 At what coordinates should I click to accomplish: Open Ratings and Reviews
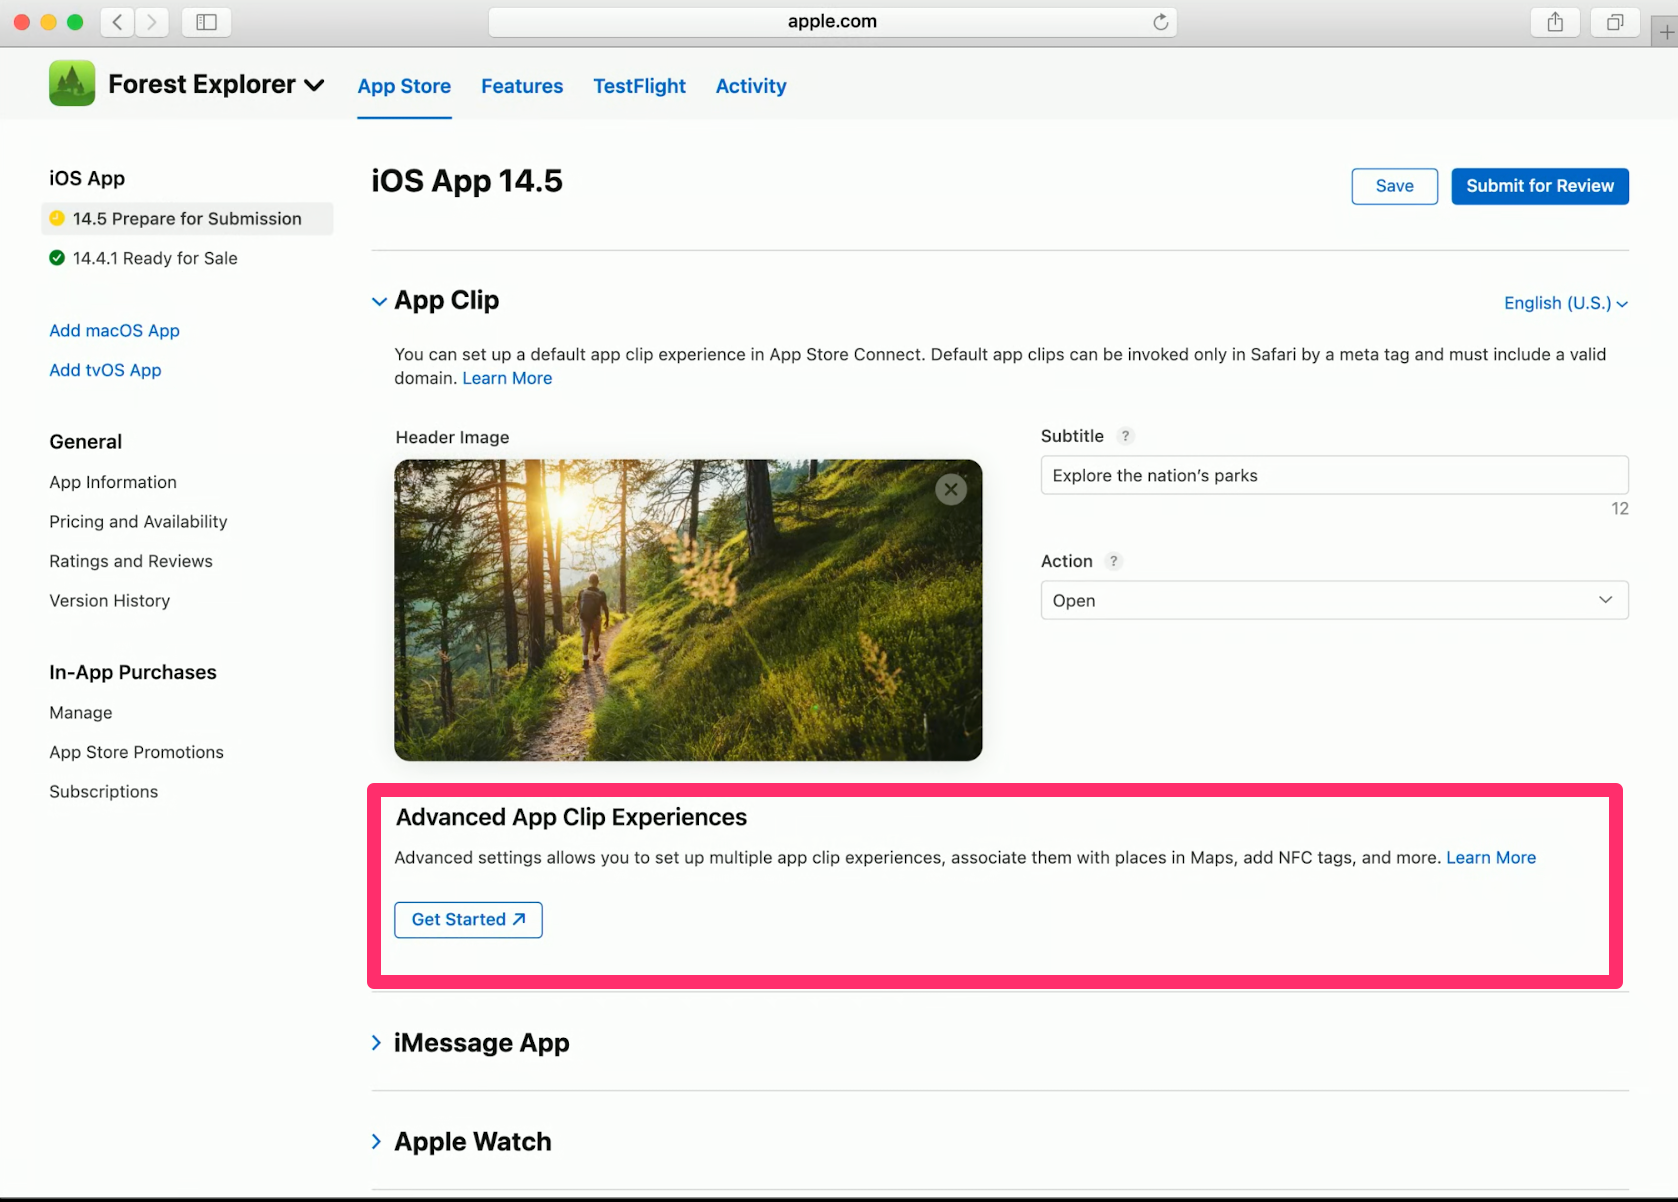[131, 561]
